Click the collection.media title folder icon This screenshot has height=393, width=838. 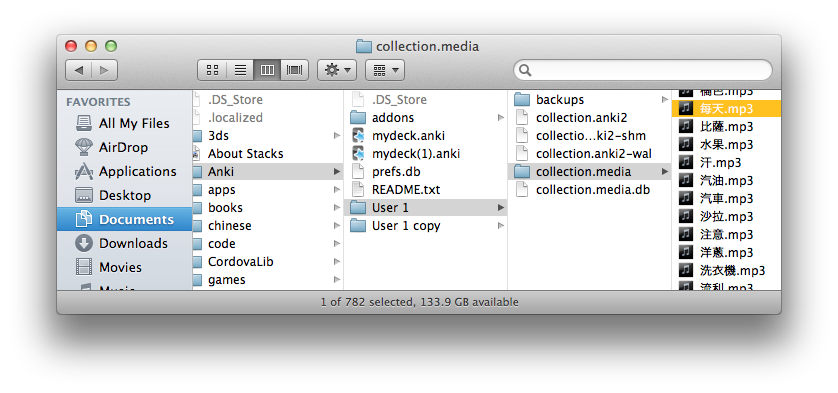[x=364, y=46]
